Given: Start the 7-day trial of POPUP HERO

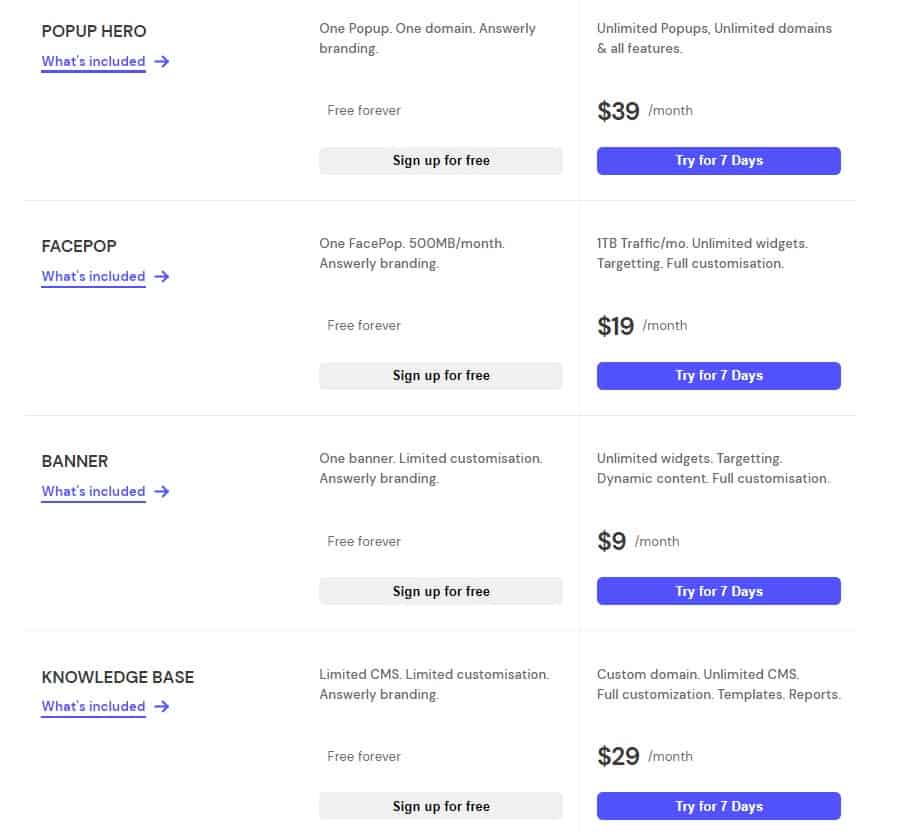Looking at the screenshot, I should pos(718,160).
